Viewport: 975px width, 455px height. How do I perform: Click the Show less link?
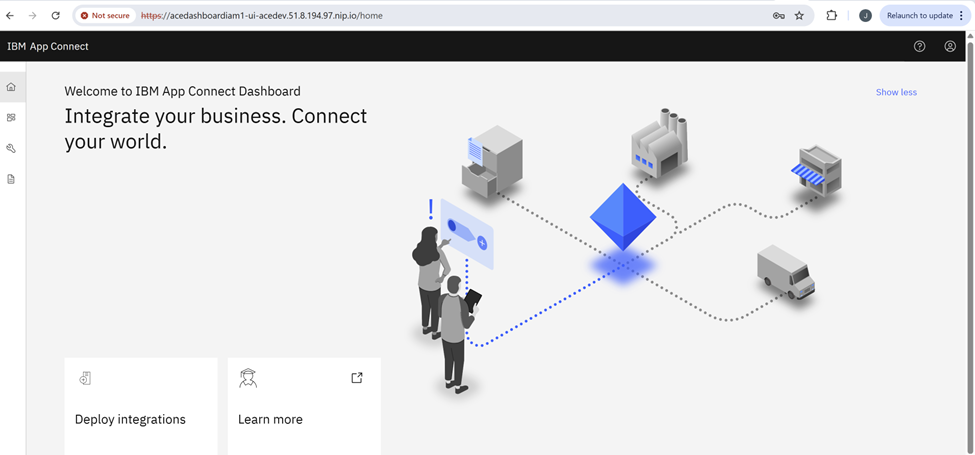click(x=896, y=92)
